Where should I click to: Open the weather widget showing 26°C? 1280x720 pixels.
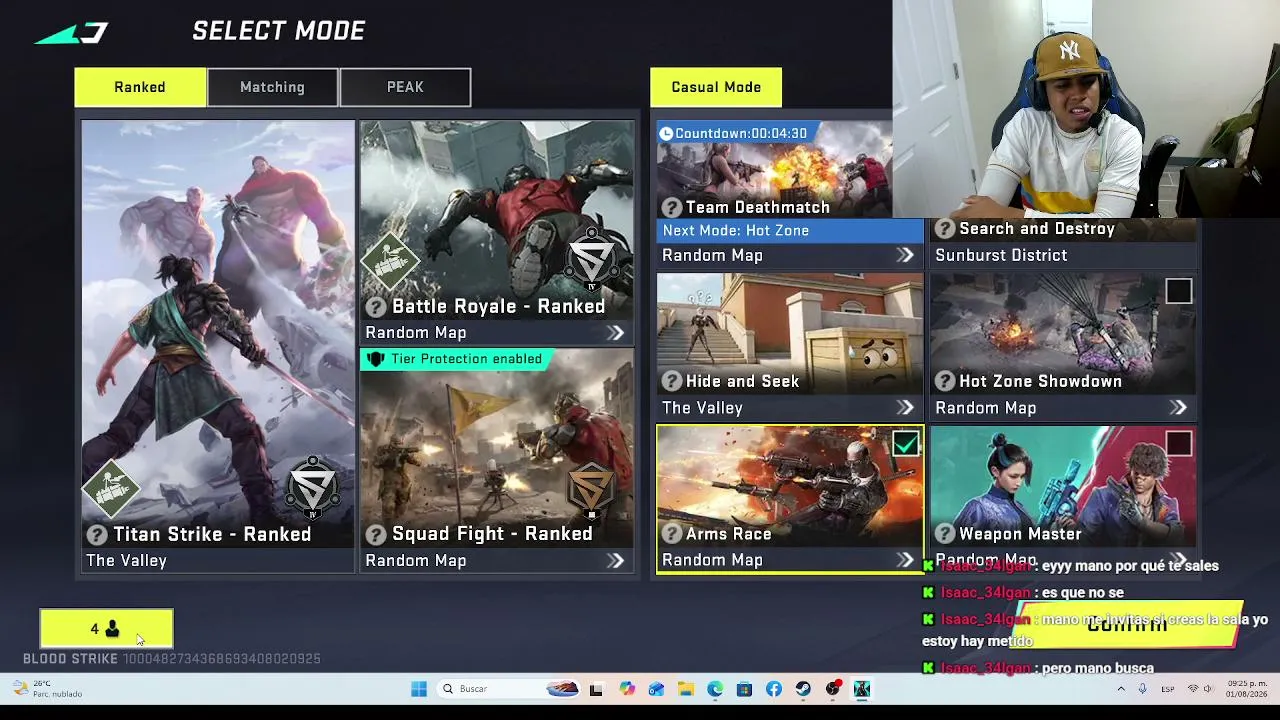click(x=47, y=689)
